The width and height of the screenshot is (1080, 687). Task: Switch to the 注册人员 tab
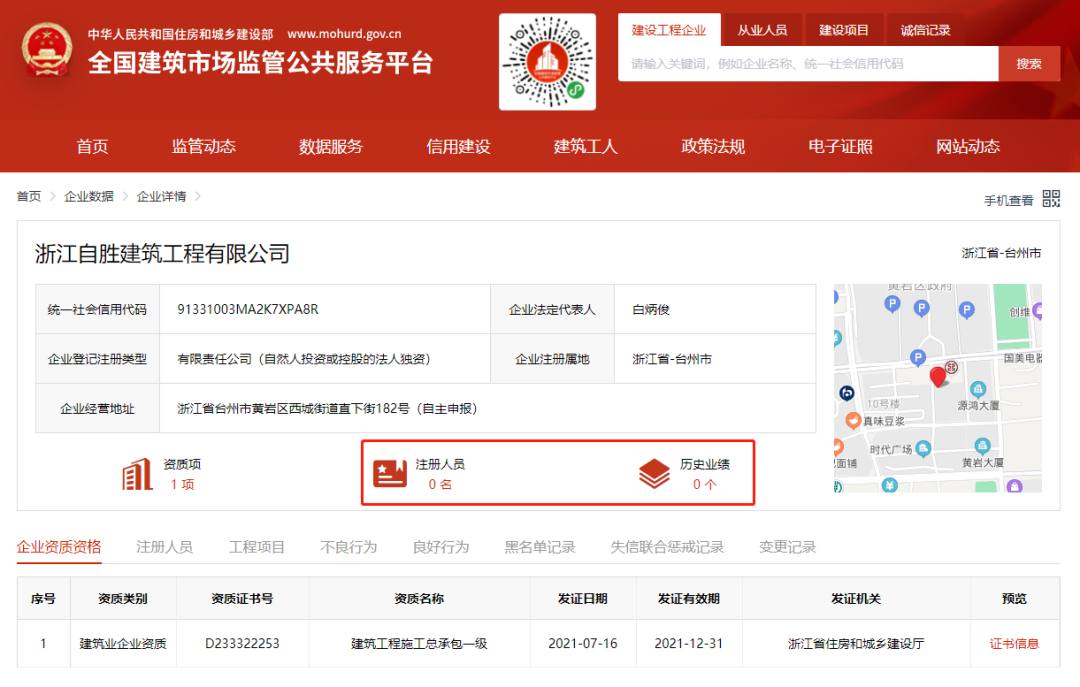[165, 547]
